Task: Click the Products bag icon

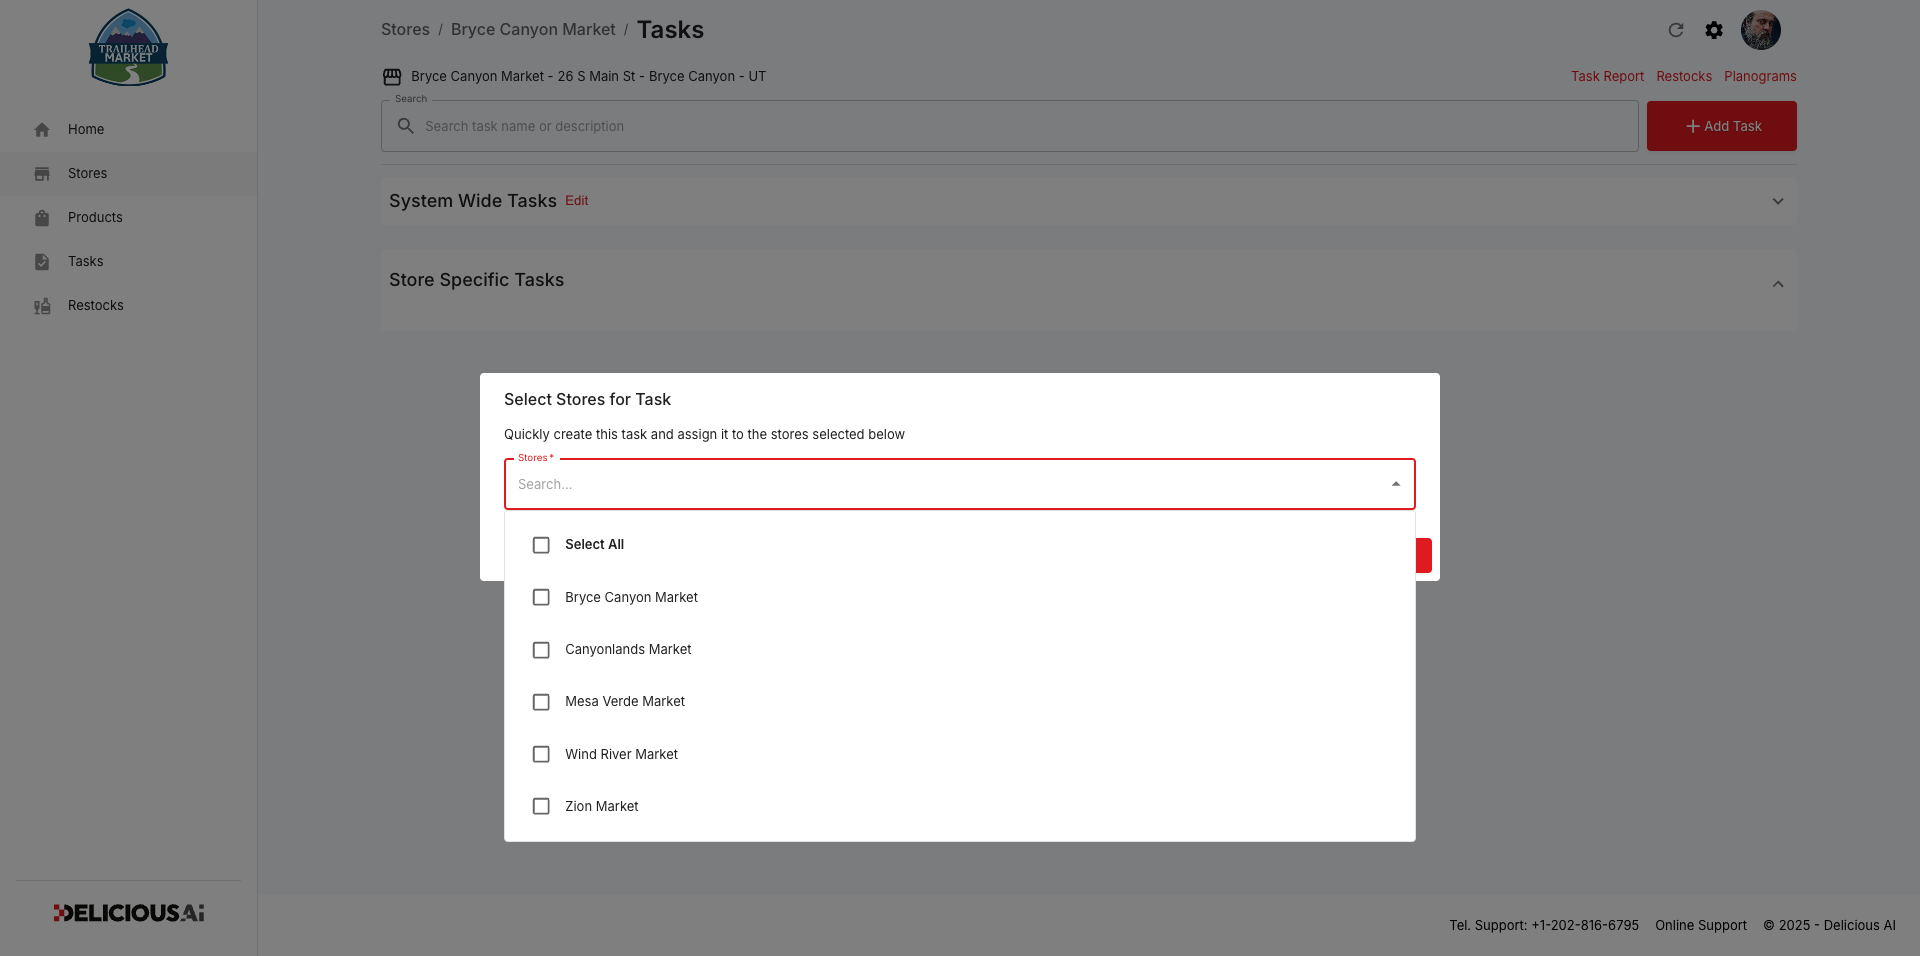Action: [x=42, y=217]
